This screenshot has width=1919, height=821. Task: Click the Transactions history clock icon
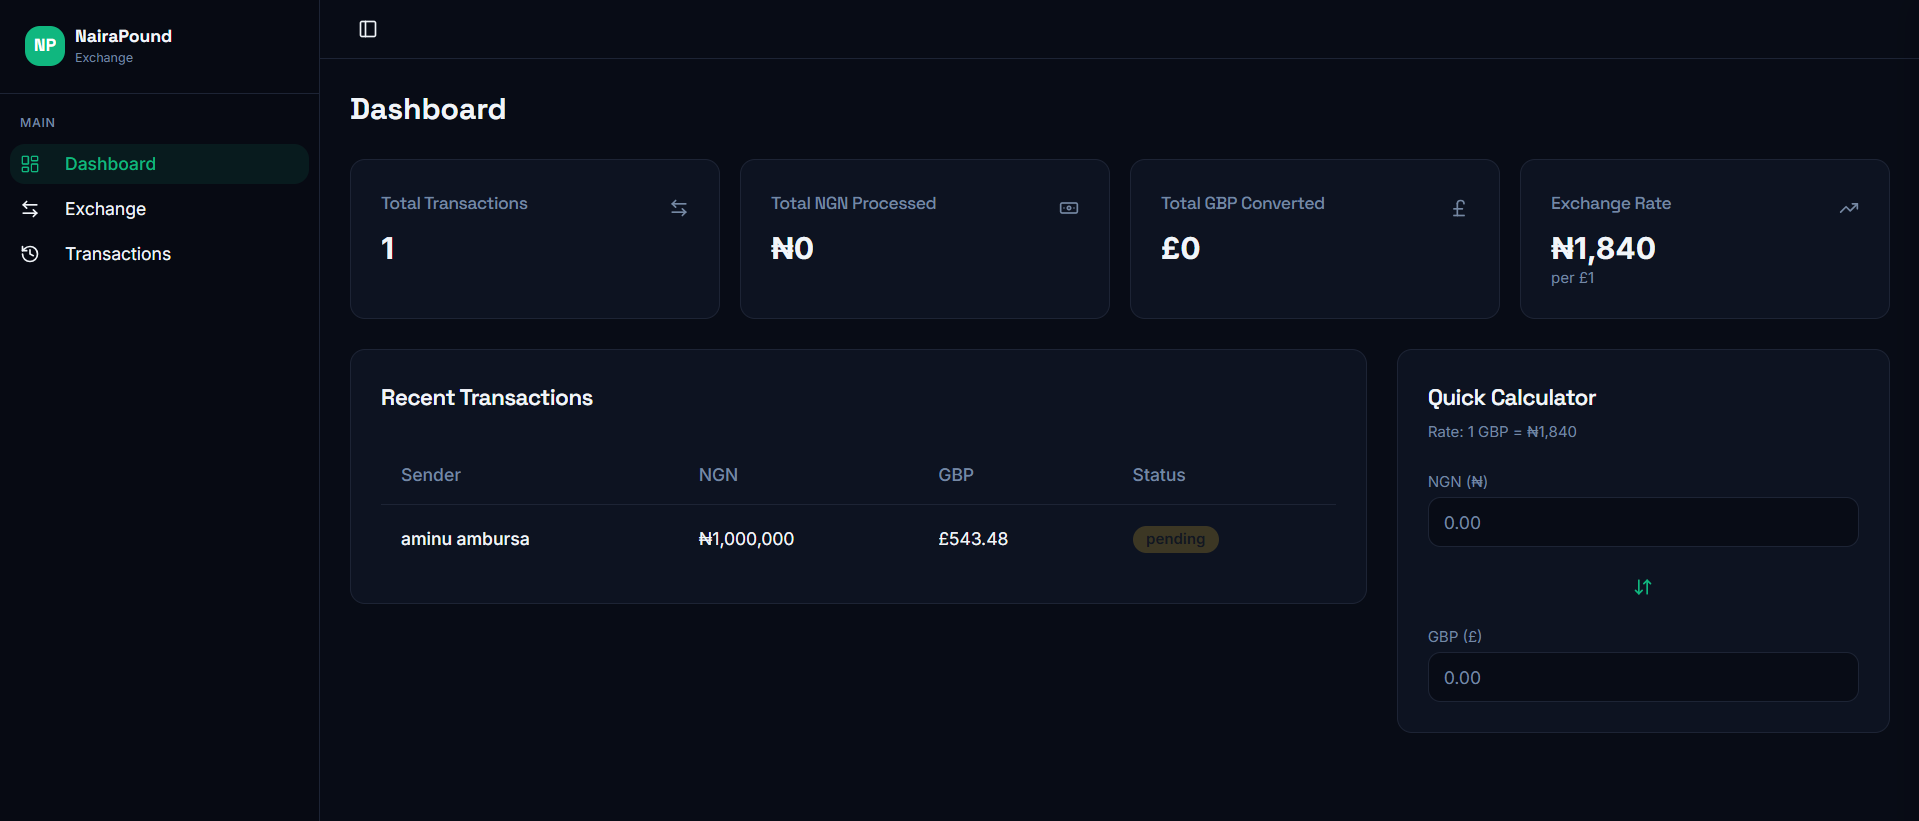pos(30,254)
